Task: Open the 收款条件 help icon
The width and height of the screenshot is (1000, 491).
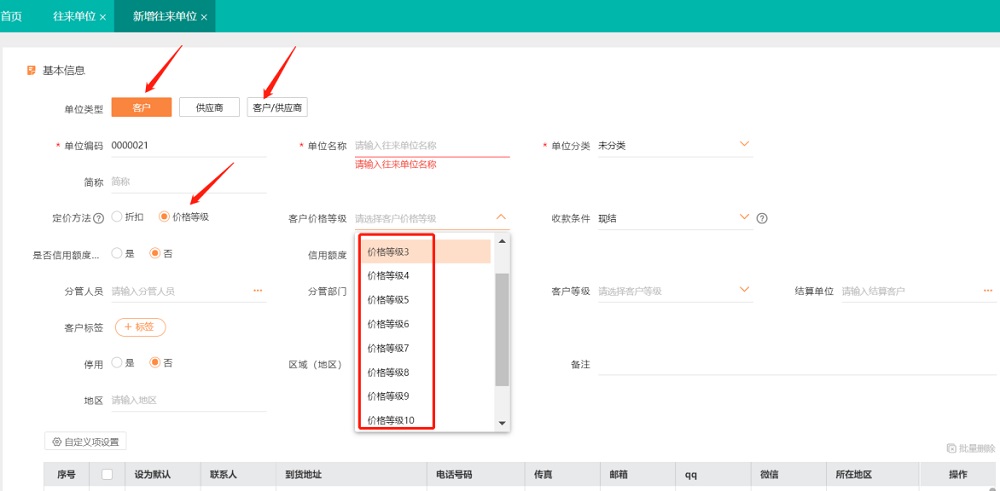Action: [x=761, y=218]
